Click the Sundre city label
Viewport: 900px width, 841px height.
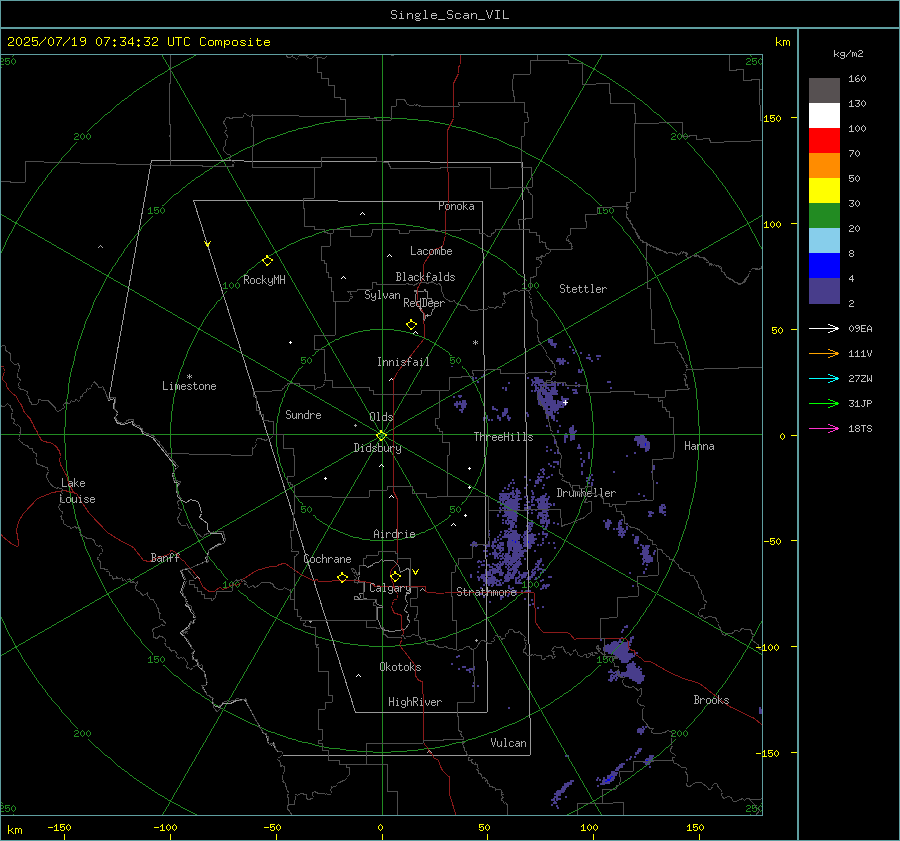pyautogui.click(x=303, y=414)
